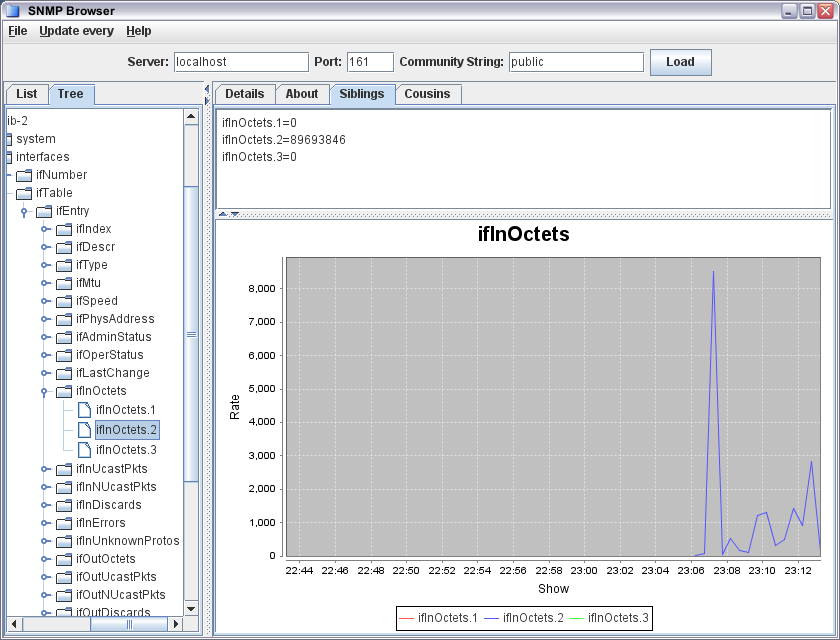Click the ifEntry folder icon
This screenshot has height=640, width=840.
tap(44, 212)
